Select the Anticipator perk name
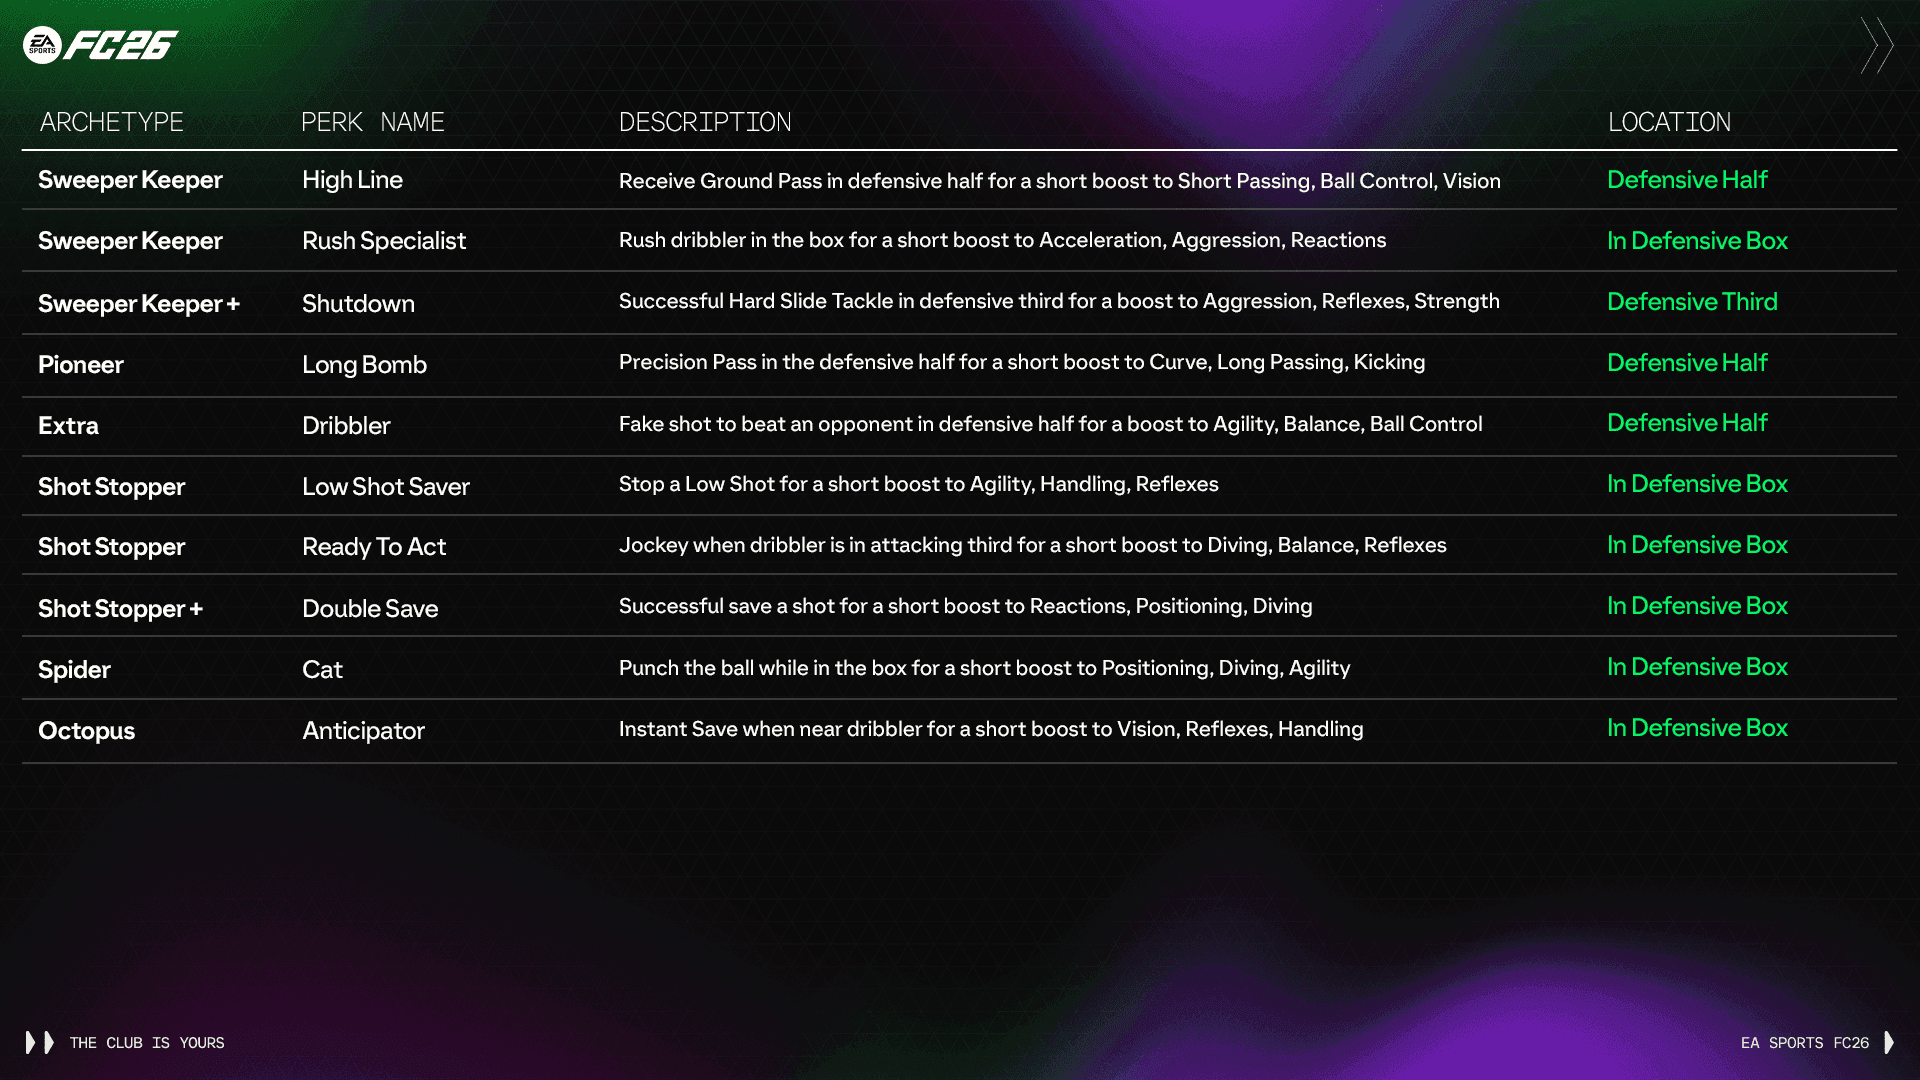The width and height of the screenshot is (1920, 1080). (363, 731)
